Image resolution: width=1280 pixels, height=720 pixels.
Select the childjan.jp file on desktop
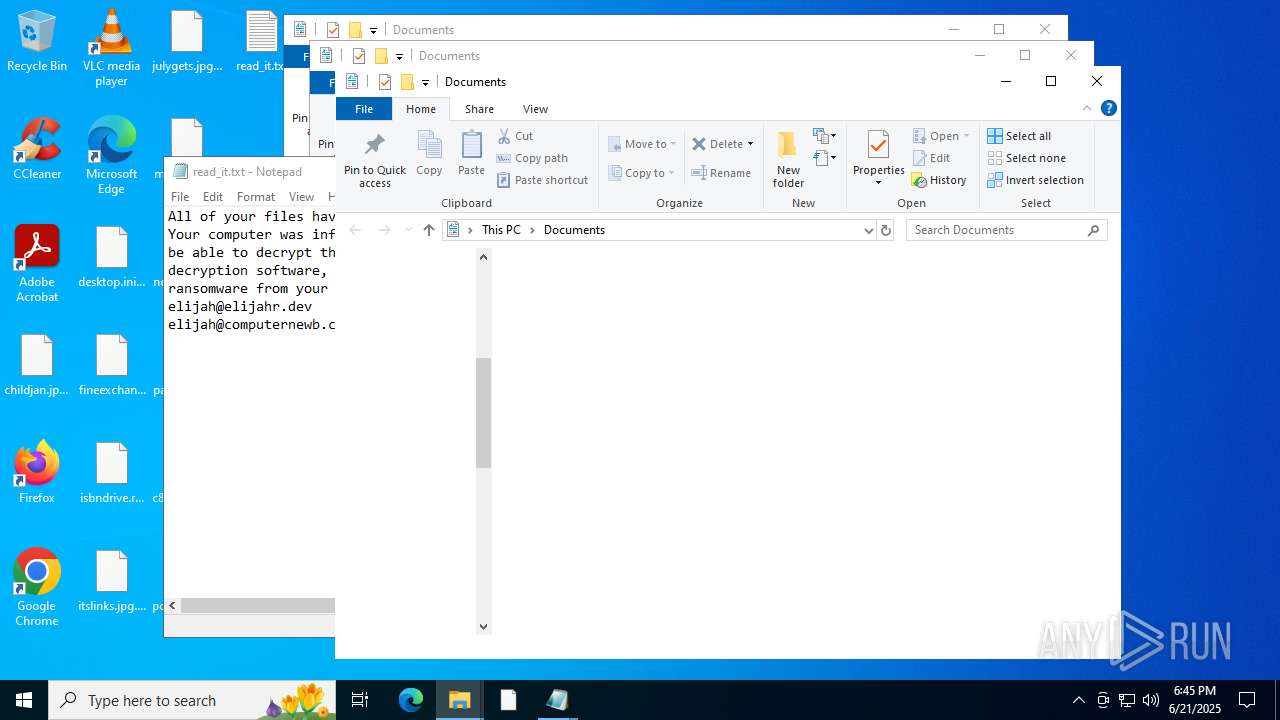point(37,366)
